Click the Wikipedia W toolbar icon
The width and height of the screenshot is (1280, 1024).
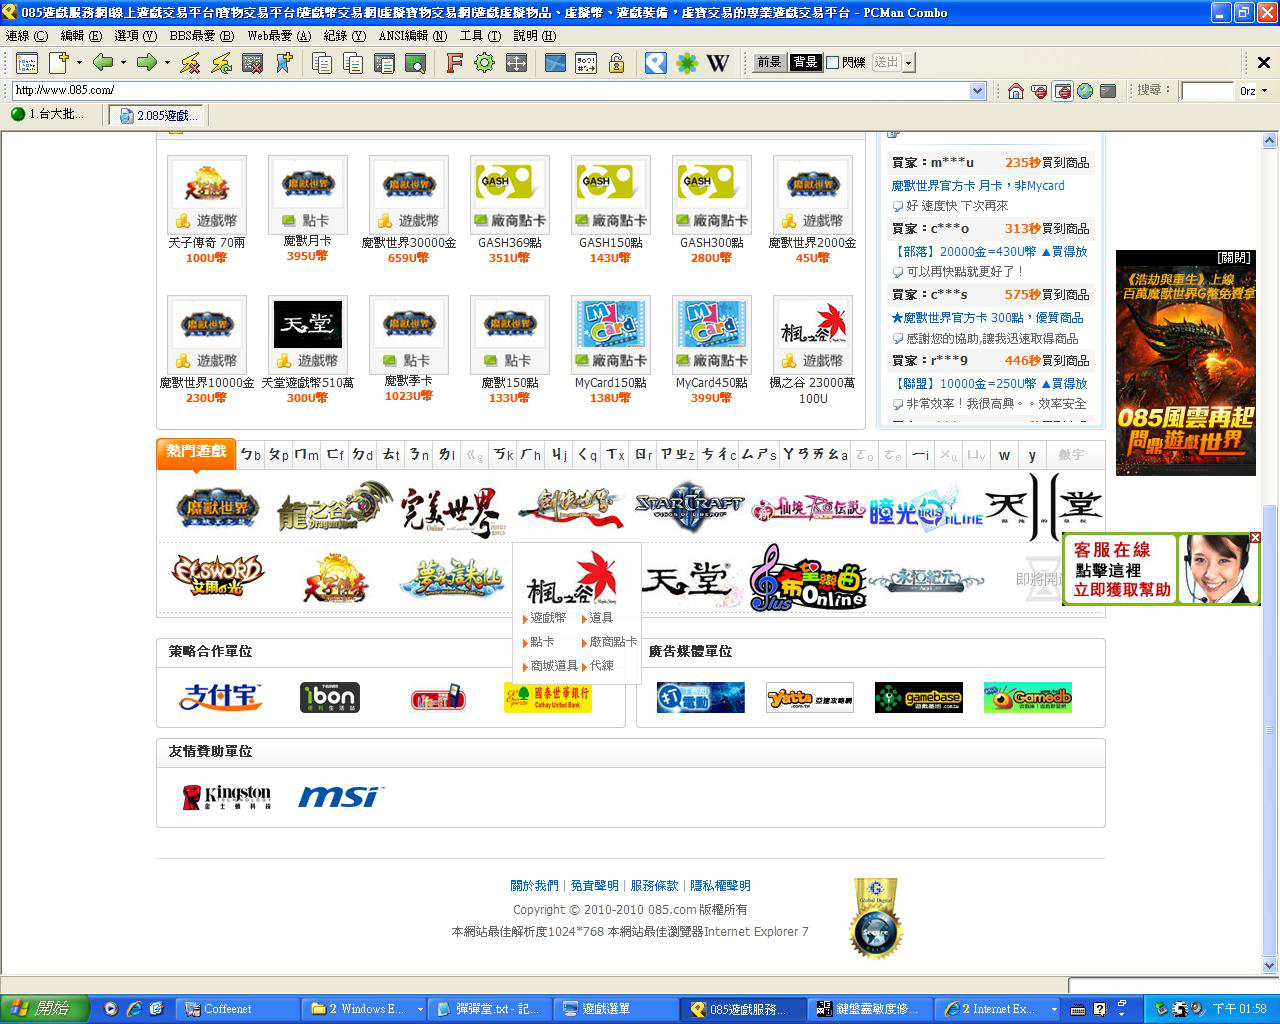(718, 63)
